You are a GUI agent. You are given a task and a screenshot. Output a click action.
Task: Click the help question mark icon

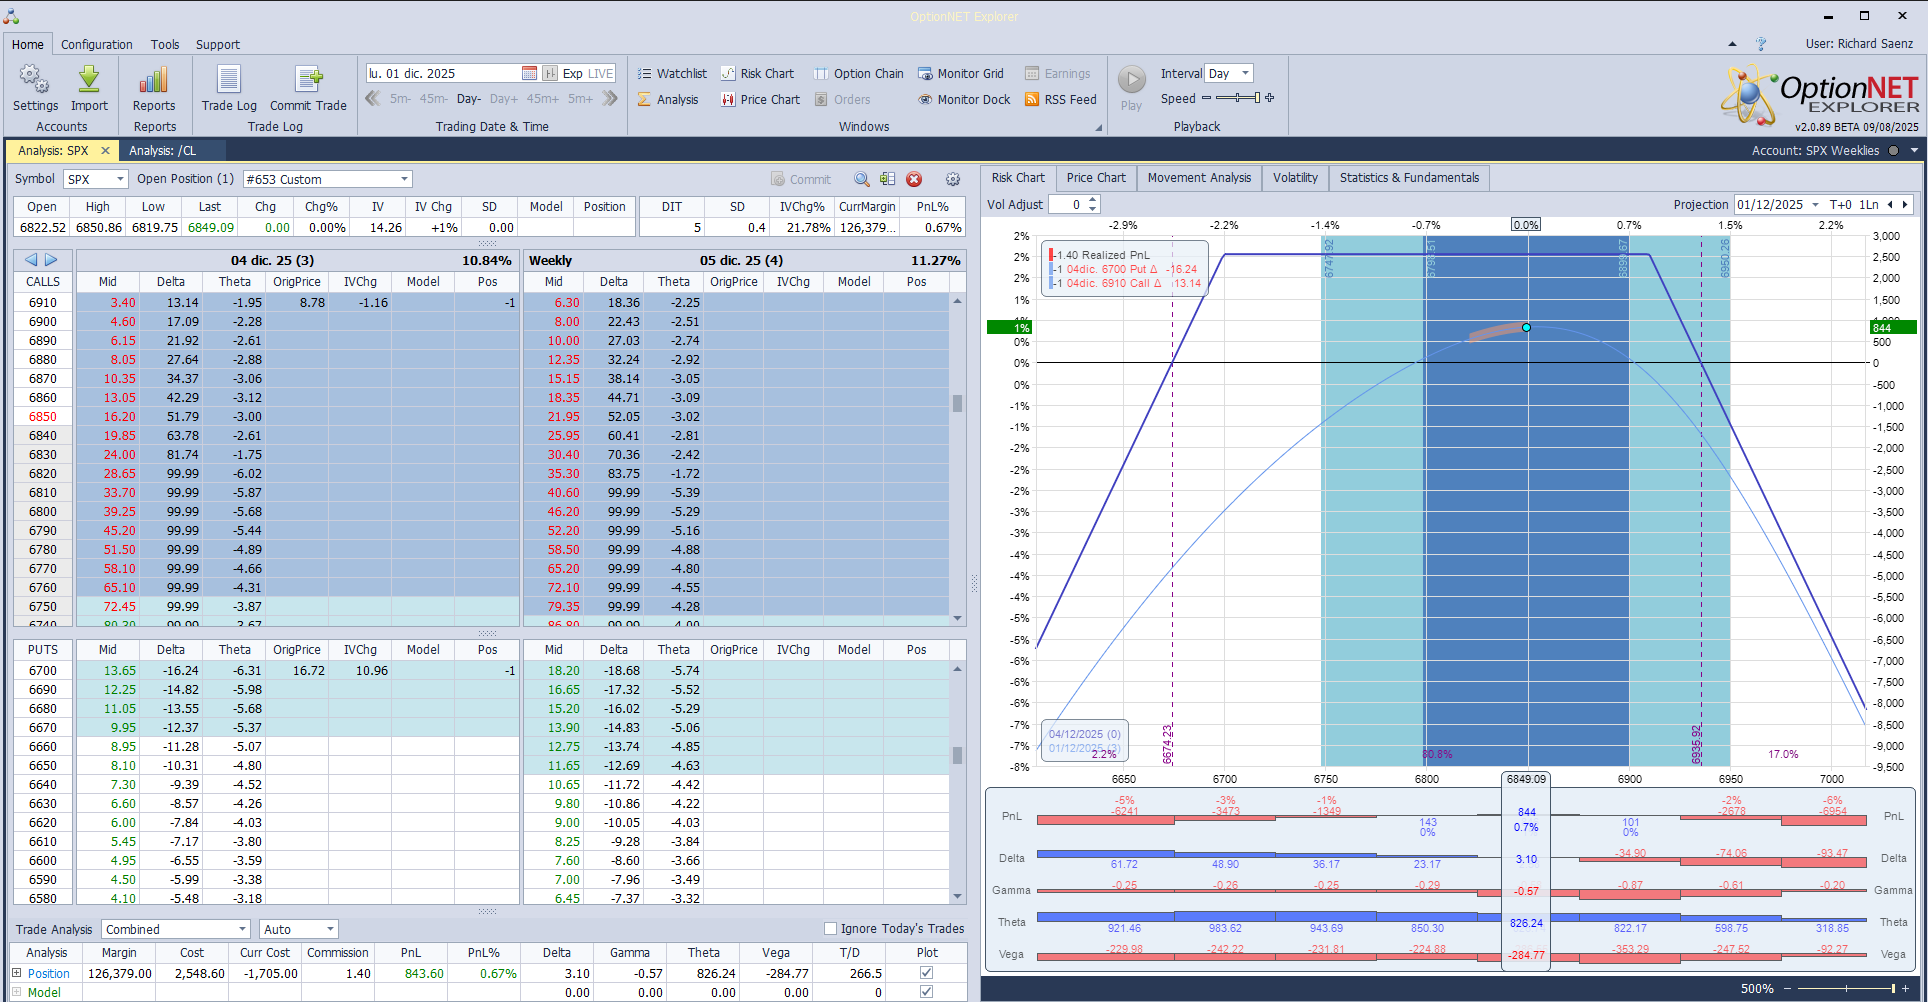[x=1761, y=44]
